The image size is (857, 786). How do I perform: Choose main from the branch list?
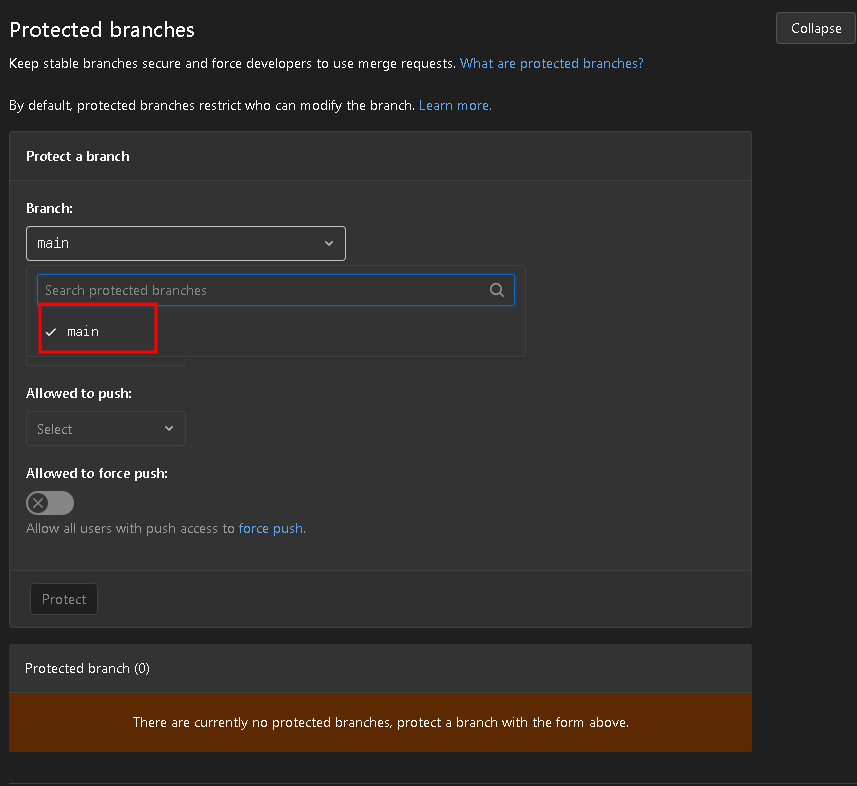[83, 332]
